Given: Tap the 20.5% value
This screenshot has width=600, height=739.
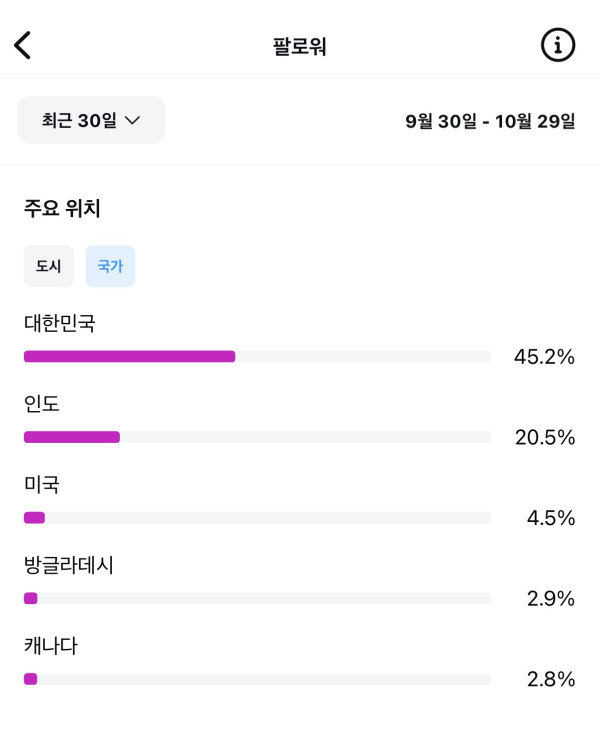Looking at the screenshot, I should click(x=544, y=437).
